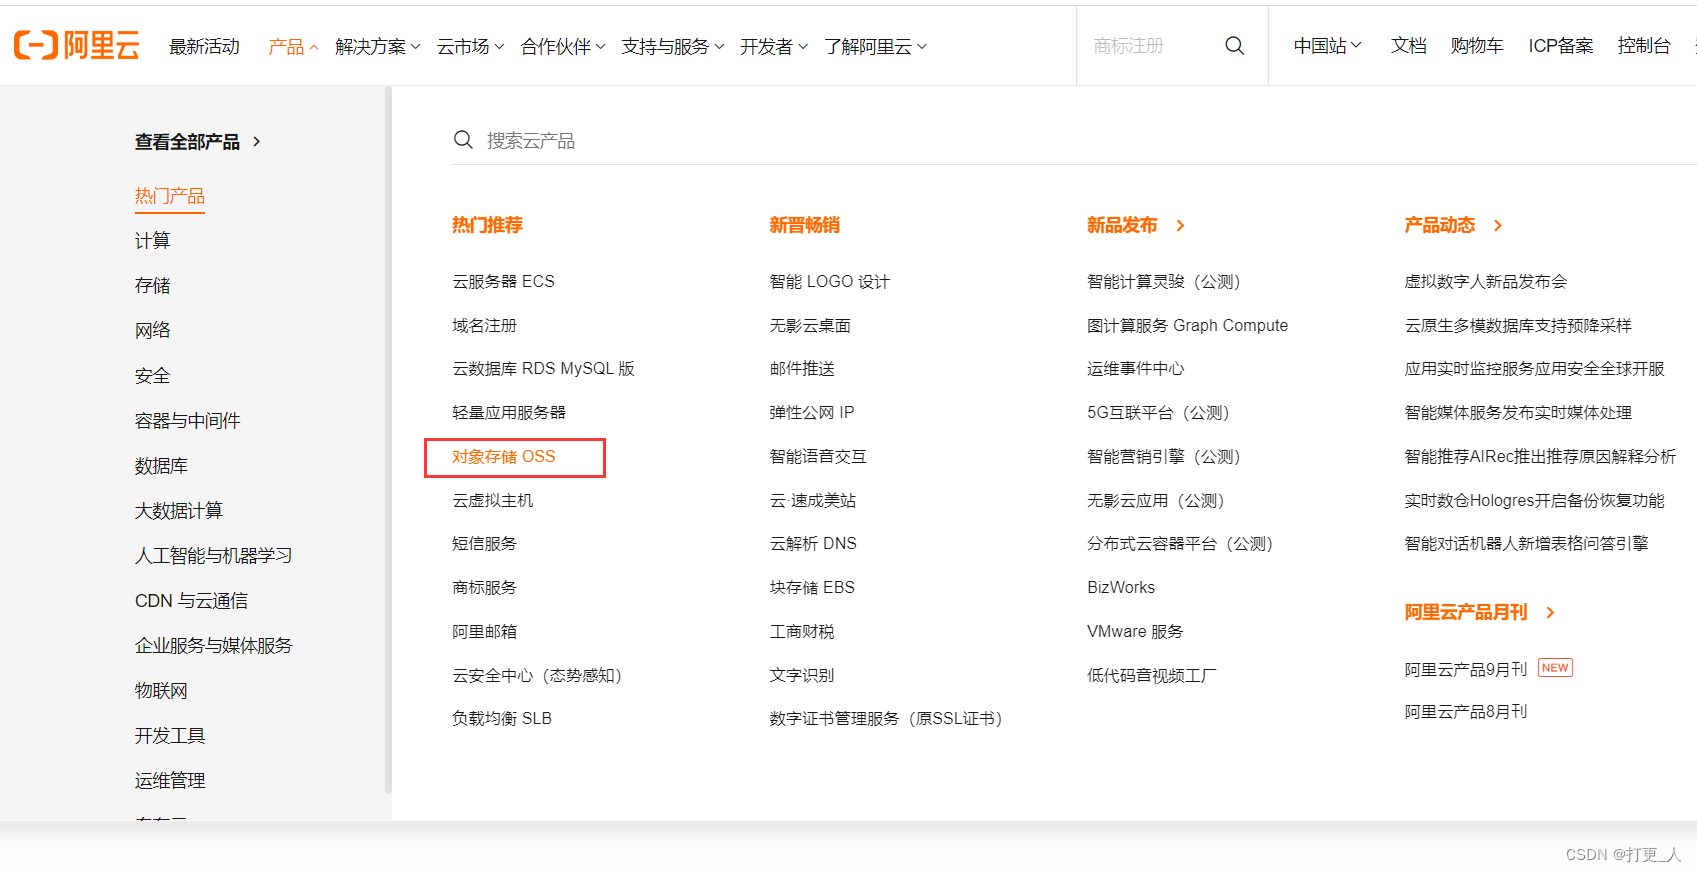Open 云服务器 ECS product page
The height and width of the screenshot is (872, 1697).
503,282
